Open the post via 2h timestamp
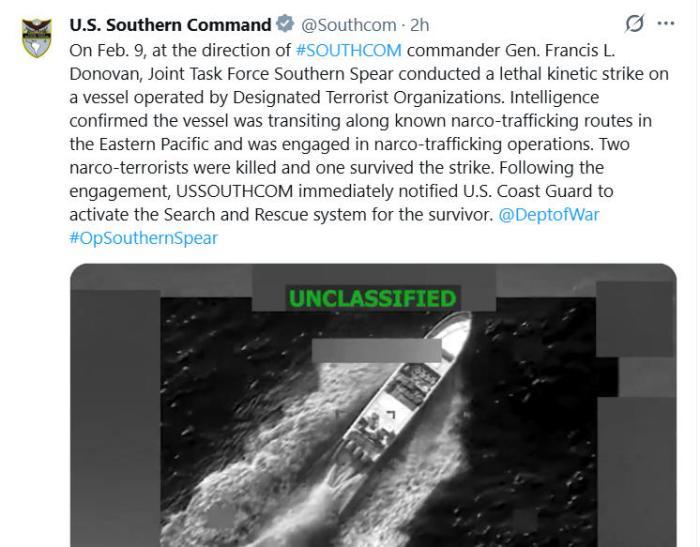 [x=420, y=25]
